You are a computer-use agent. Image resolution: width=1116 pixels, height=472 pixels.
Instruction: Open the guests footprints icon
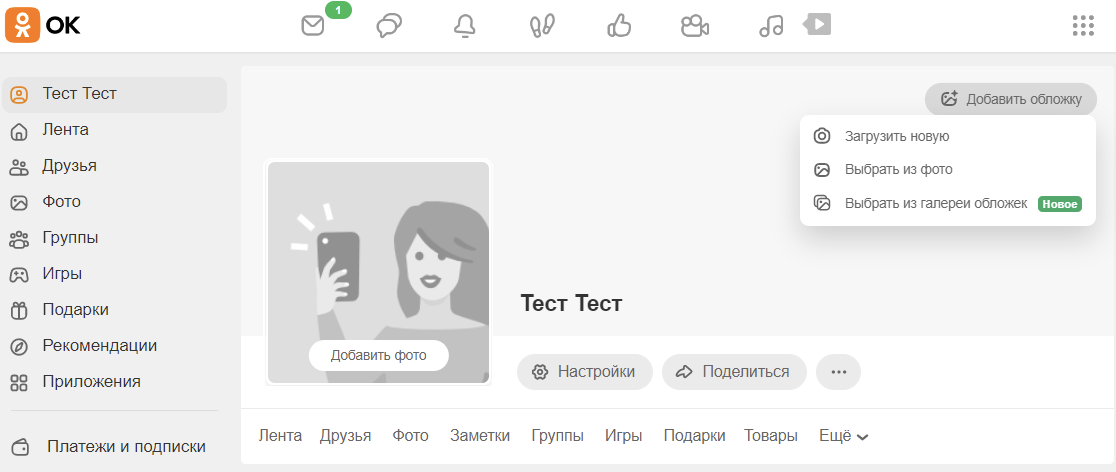pyautogui.click(x=542, y=26)
